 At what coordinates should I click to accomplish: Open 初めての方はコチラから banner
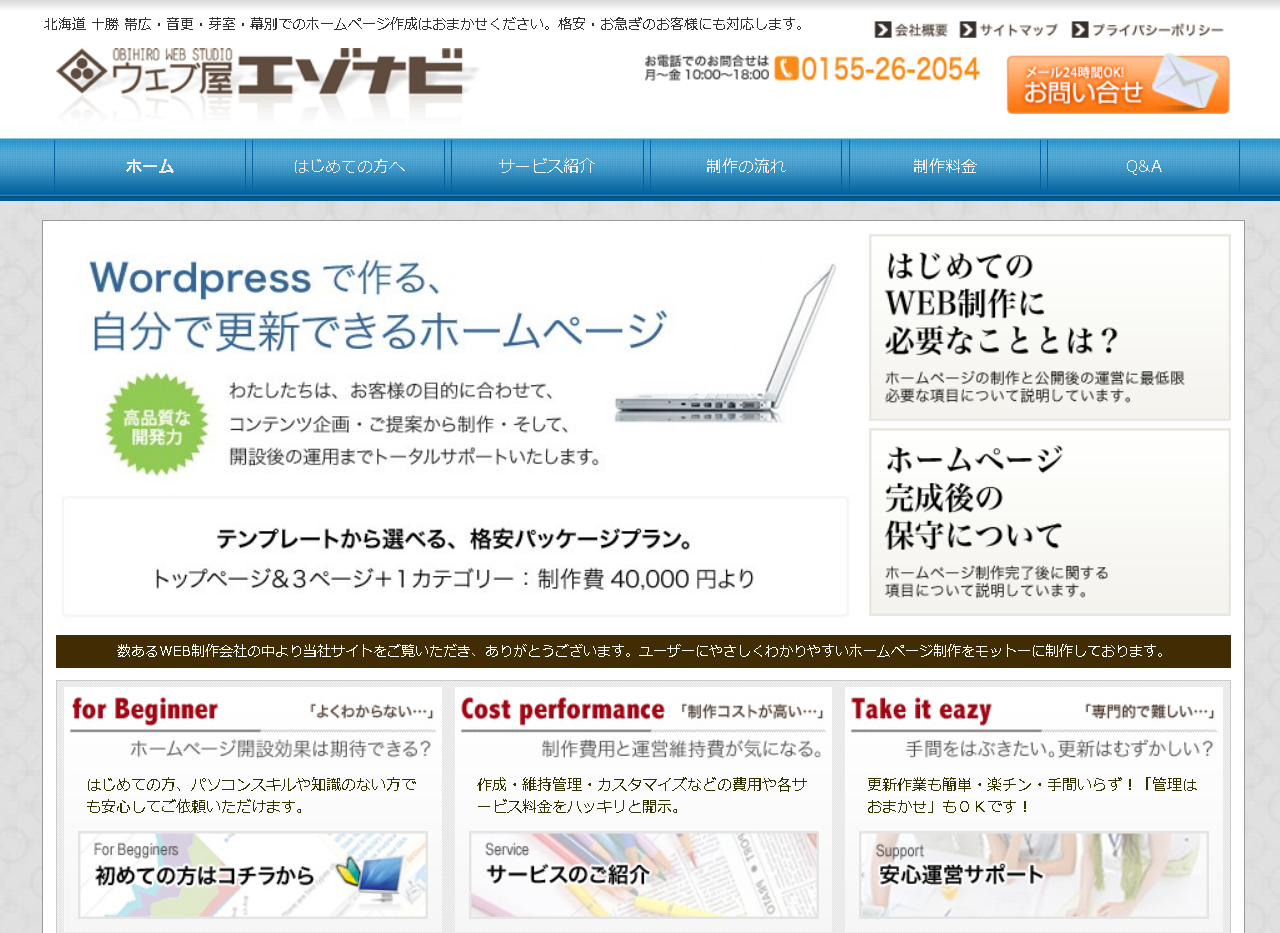(x=253, y=875)
